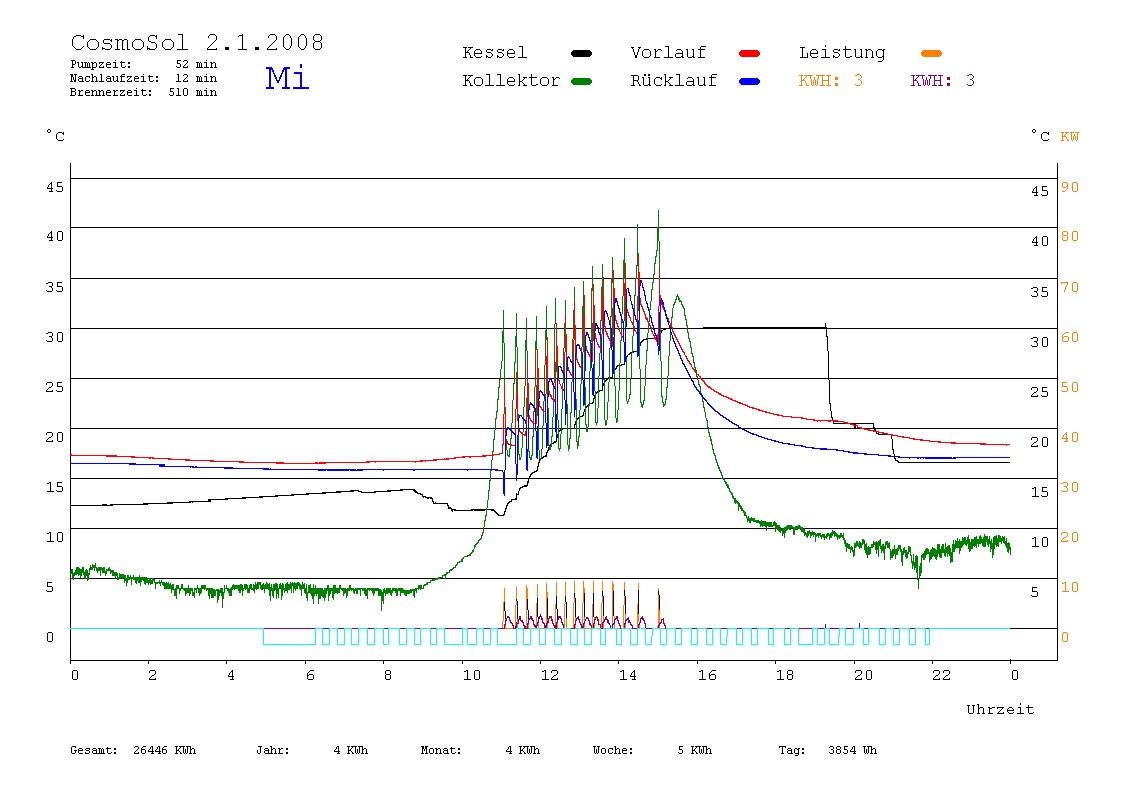
Task: Click the 'Leistung' legend label
Action: 842,53
